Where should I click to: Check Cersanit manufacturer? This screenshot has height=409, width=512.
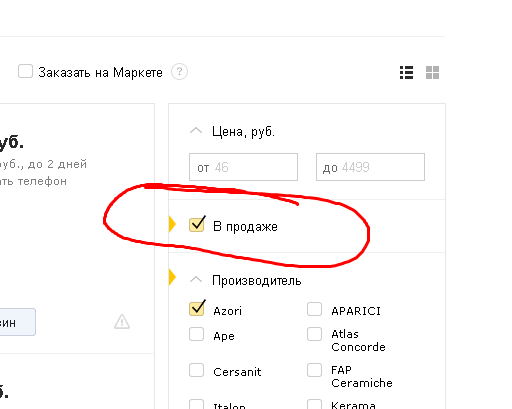[196, 370]
